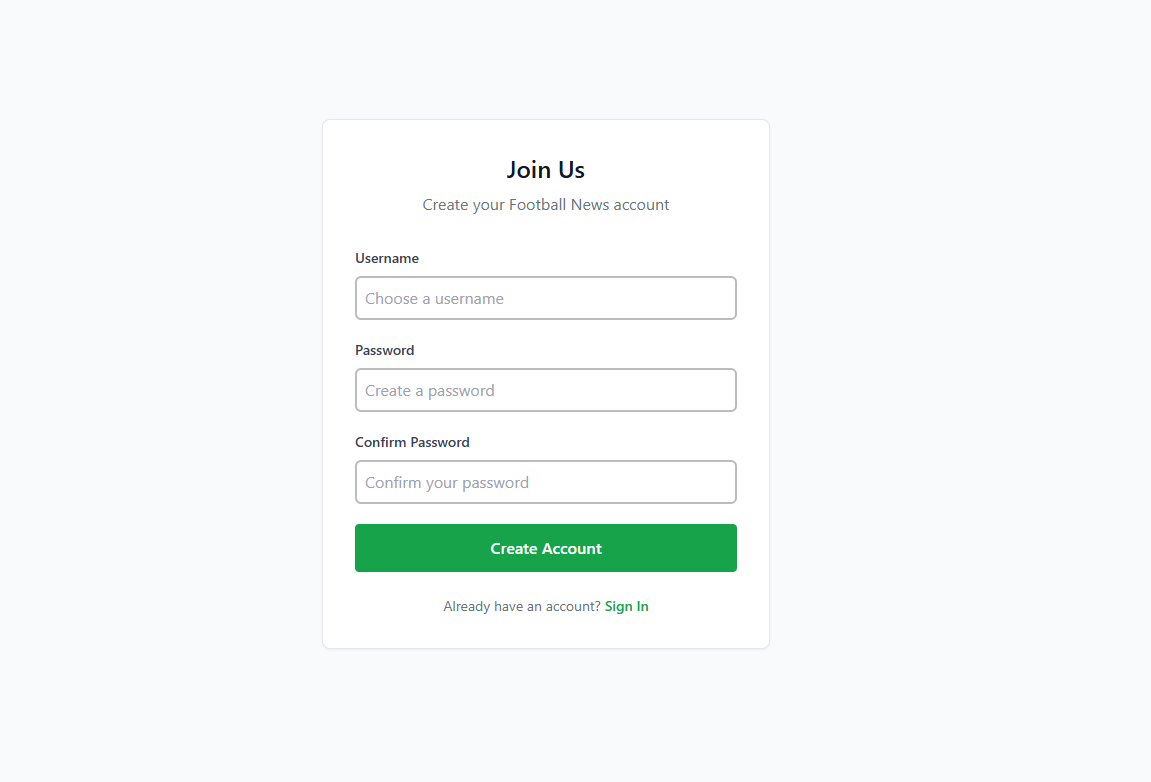Click the Username input field
The height and width of the screenshot is (782, 1151).
tap(545, 298)
